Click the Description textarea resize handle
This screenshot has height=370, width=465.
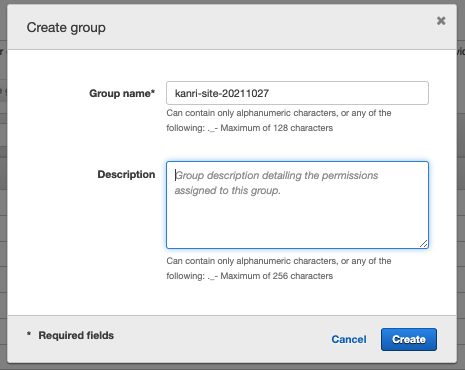423,244
